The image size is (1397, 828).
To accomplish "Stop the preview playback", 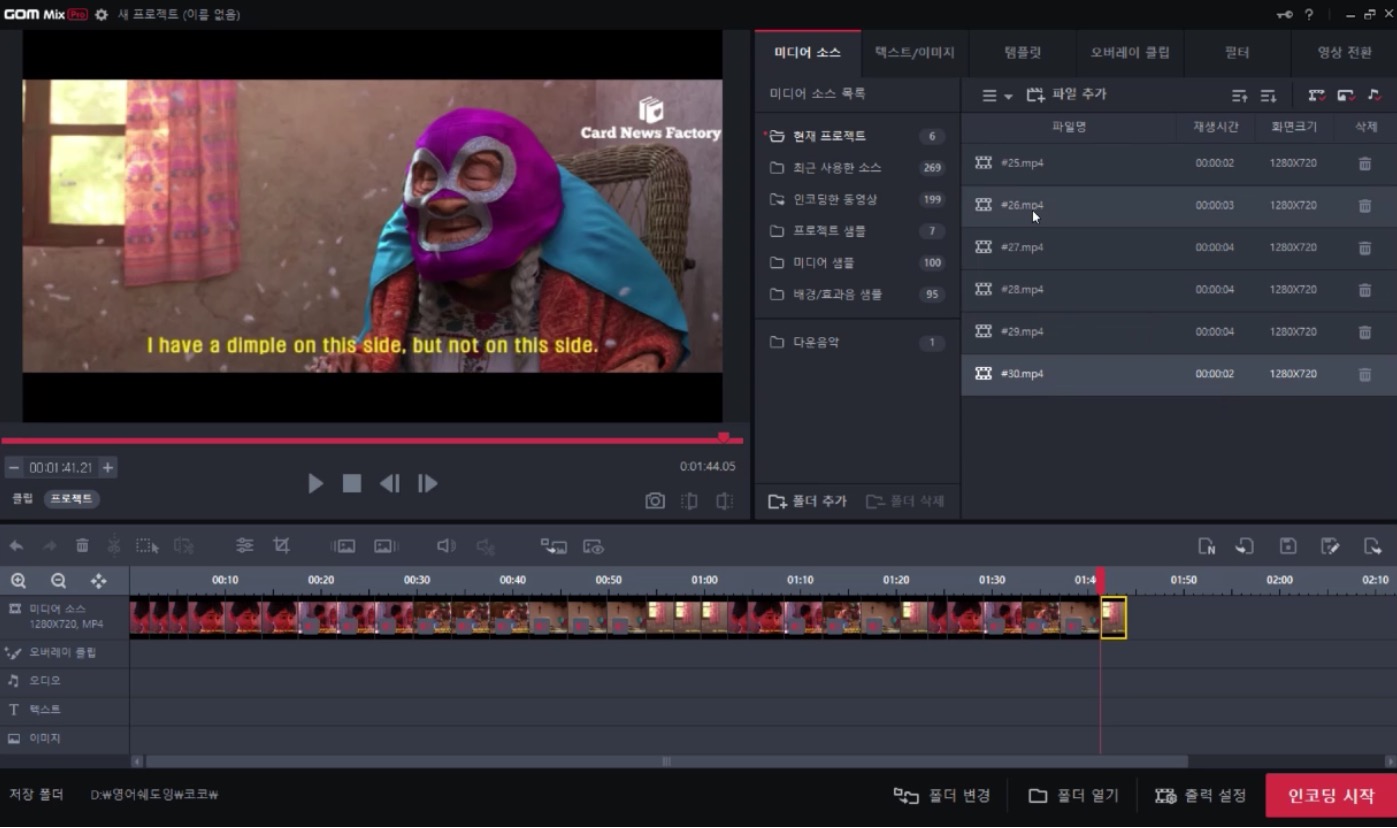I will 352,484.
